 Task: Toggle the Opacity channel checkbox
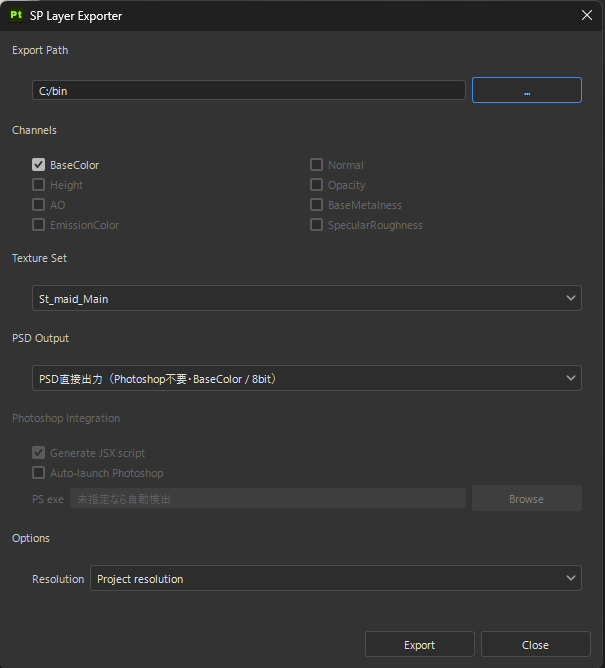tap(316, 185)
